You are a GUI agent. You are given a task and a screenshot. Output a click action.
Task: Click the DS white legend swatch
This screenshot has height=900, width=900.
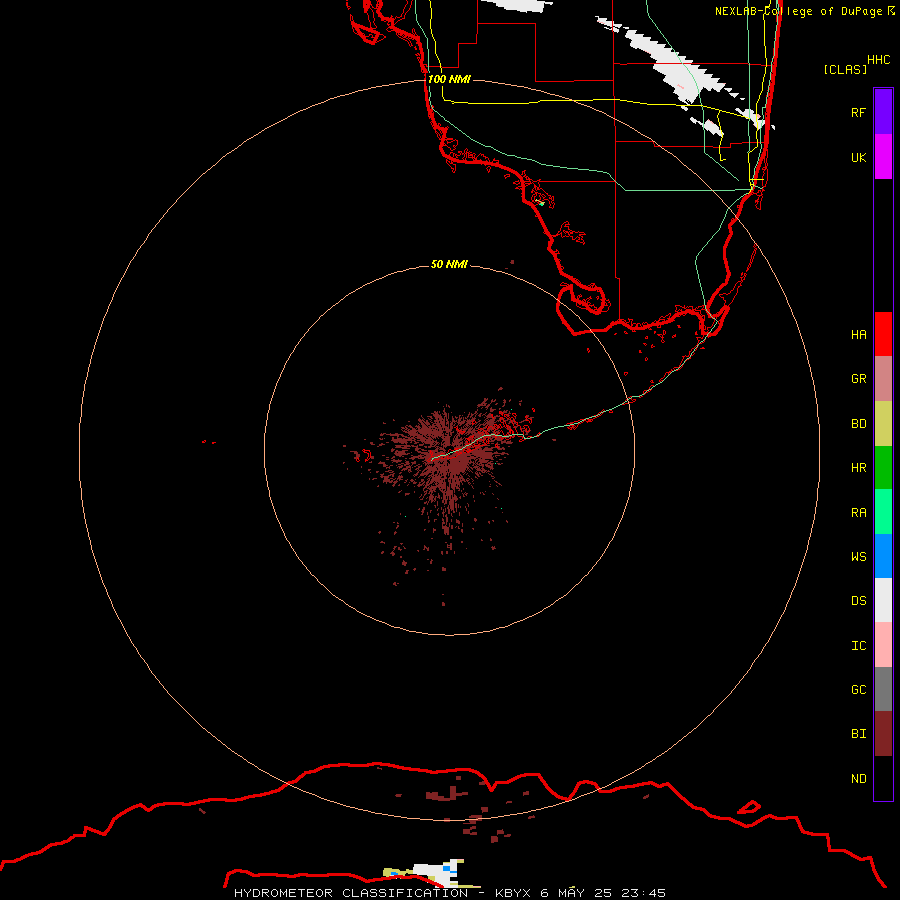pyautogui.click(x=883, y=600)
